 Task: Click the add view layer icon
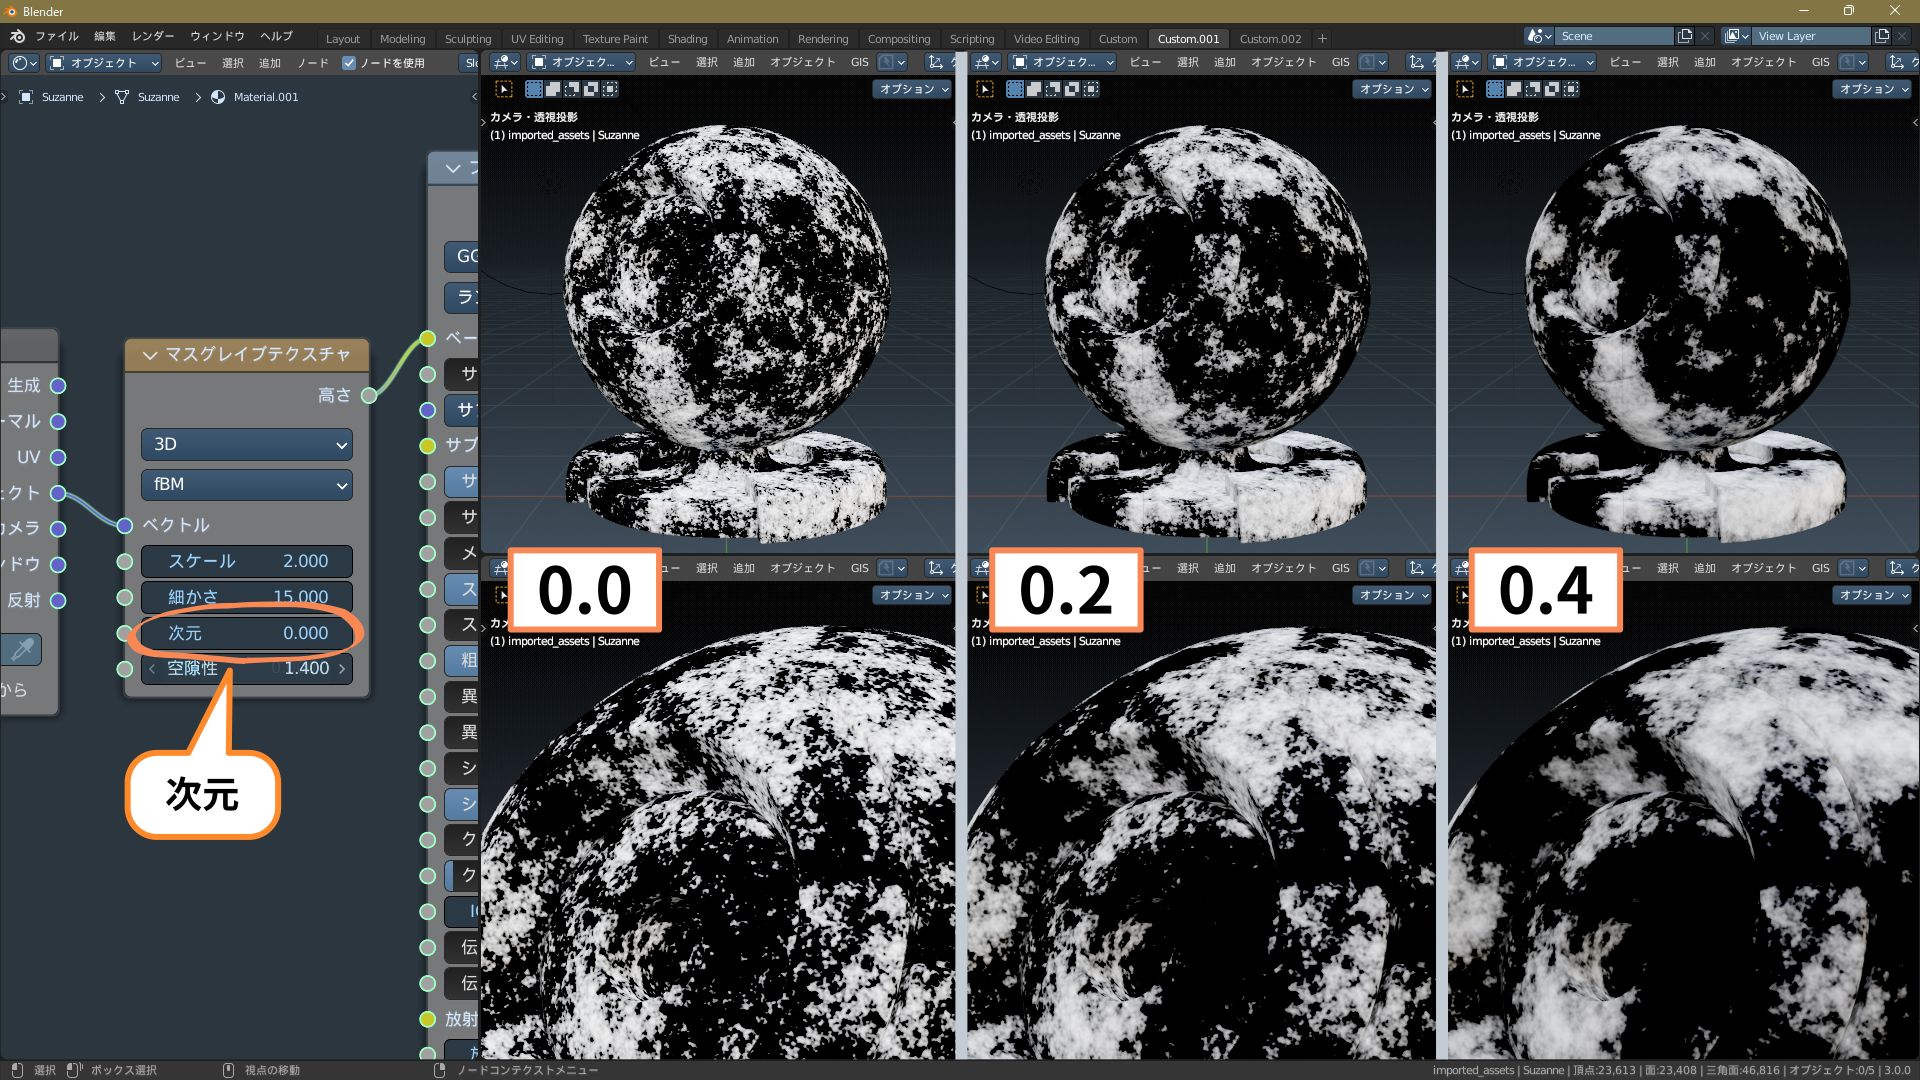pyautogui.click(x=1882, y=36)
